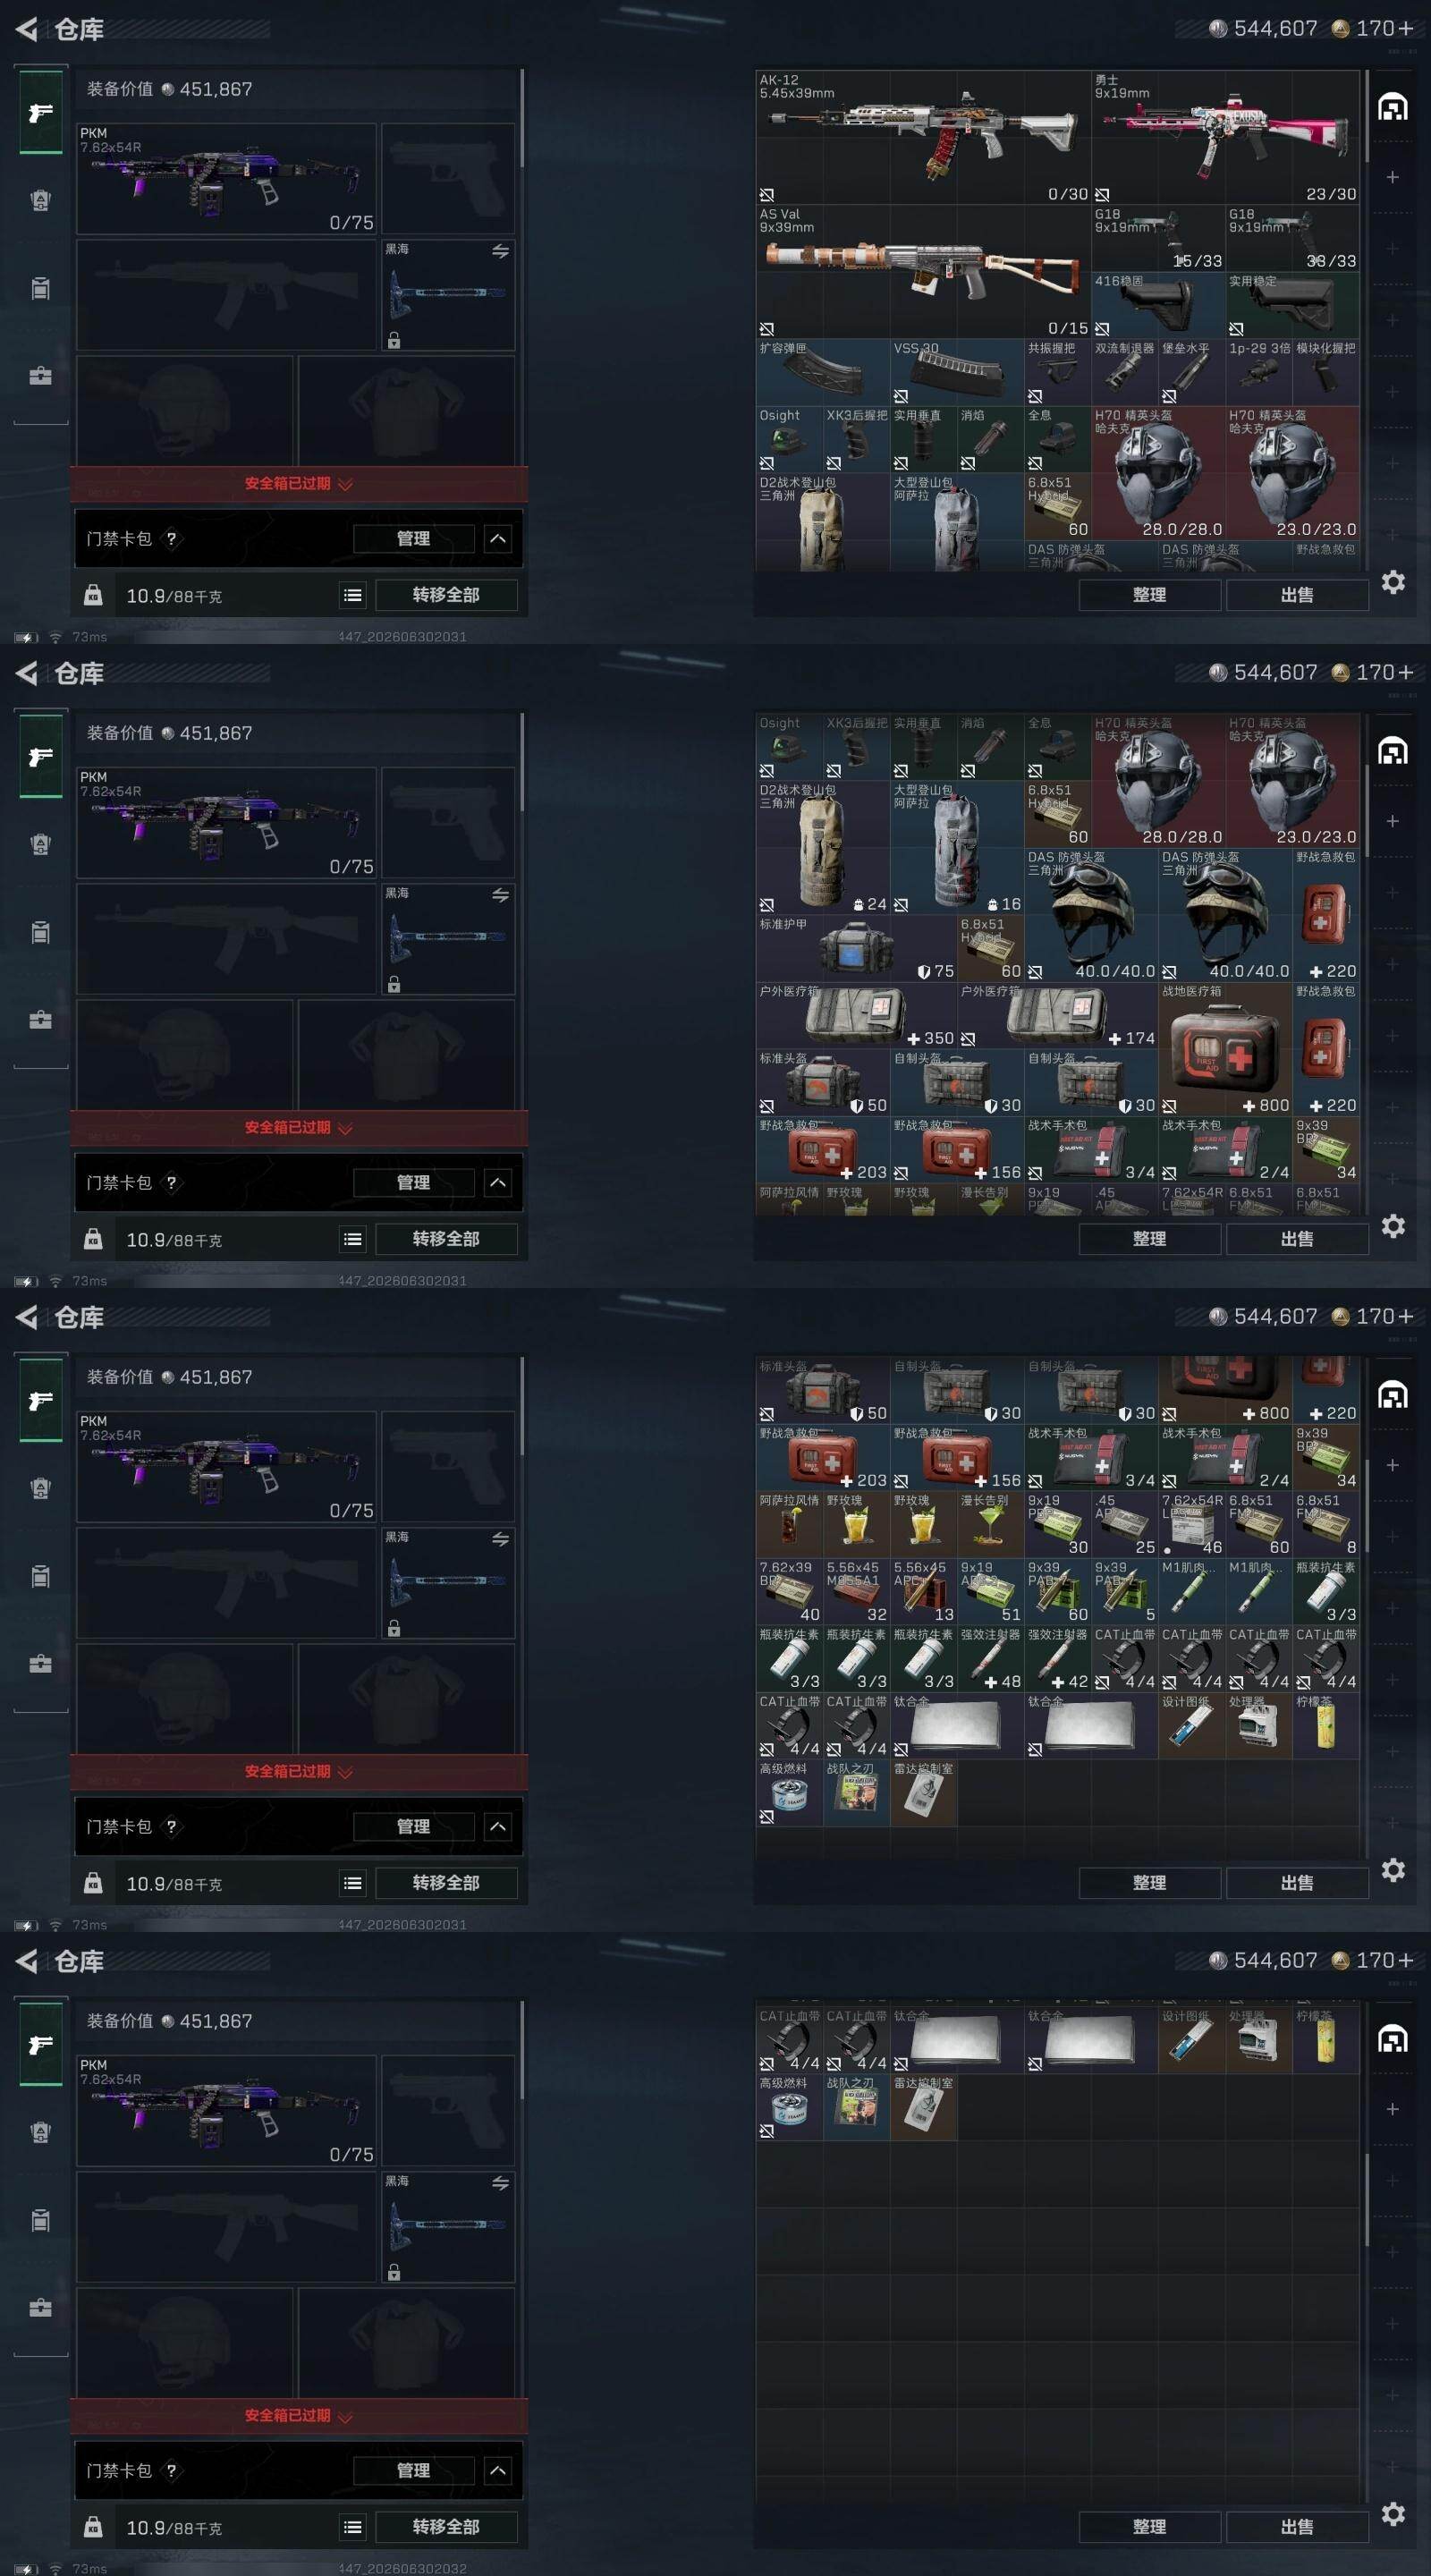In the 2032-stamped capture, click 管理
Viewport: 1431px width, 2576px height.
[413, 2470]
